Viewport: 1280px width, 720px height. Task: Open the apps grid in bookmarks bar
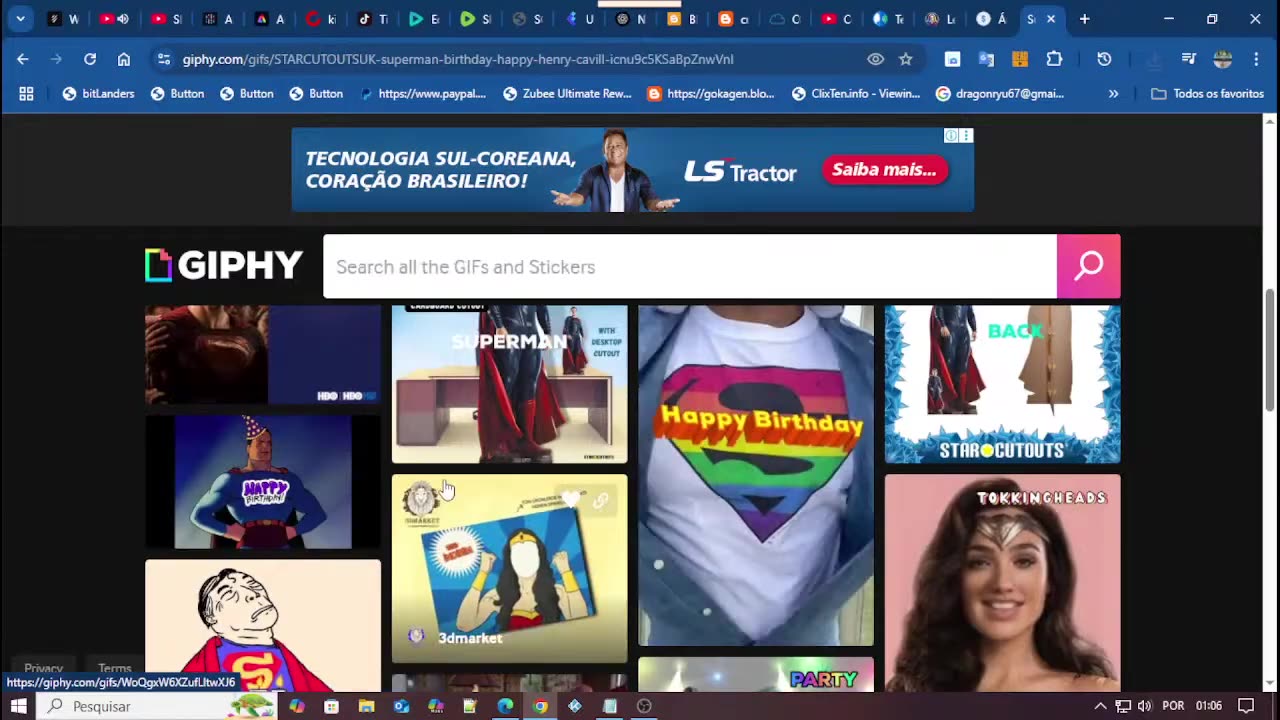26,93
